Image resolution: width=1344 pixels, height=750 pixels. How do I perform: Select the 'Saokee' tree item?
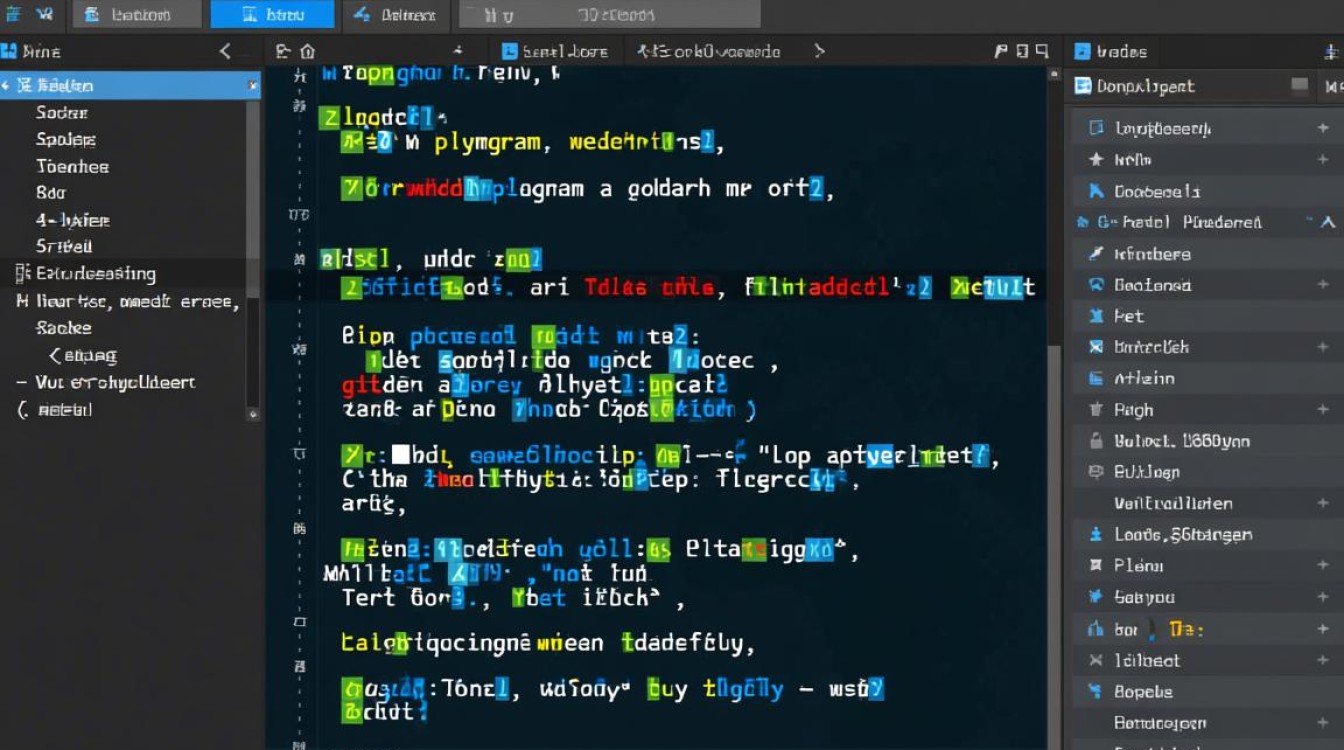pyautogui.click(x=63, y=327)
